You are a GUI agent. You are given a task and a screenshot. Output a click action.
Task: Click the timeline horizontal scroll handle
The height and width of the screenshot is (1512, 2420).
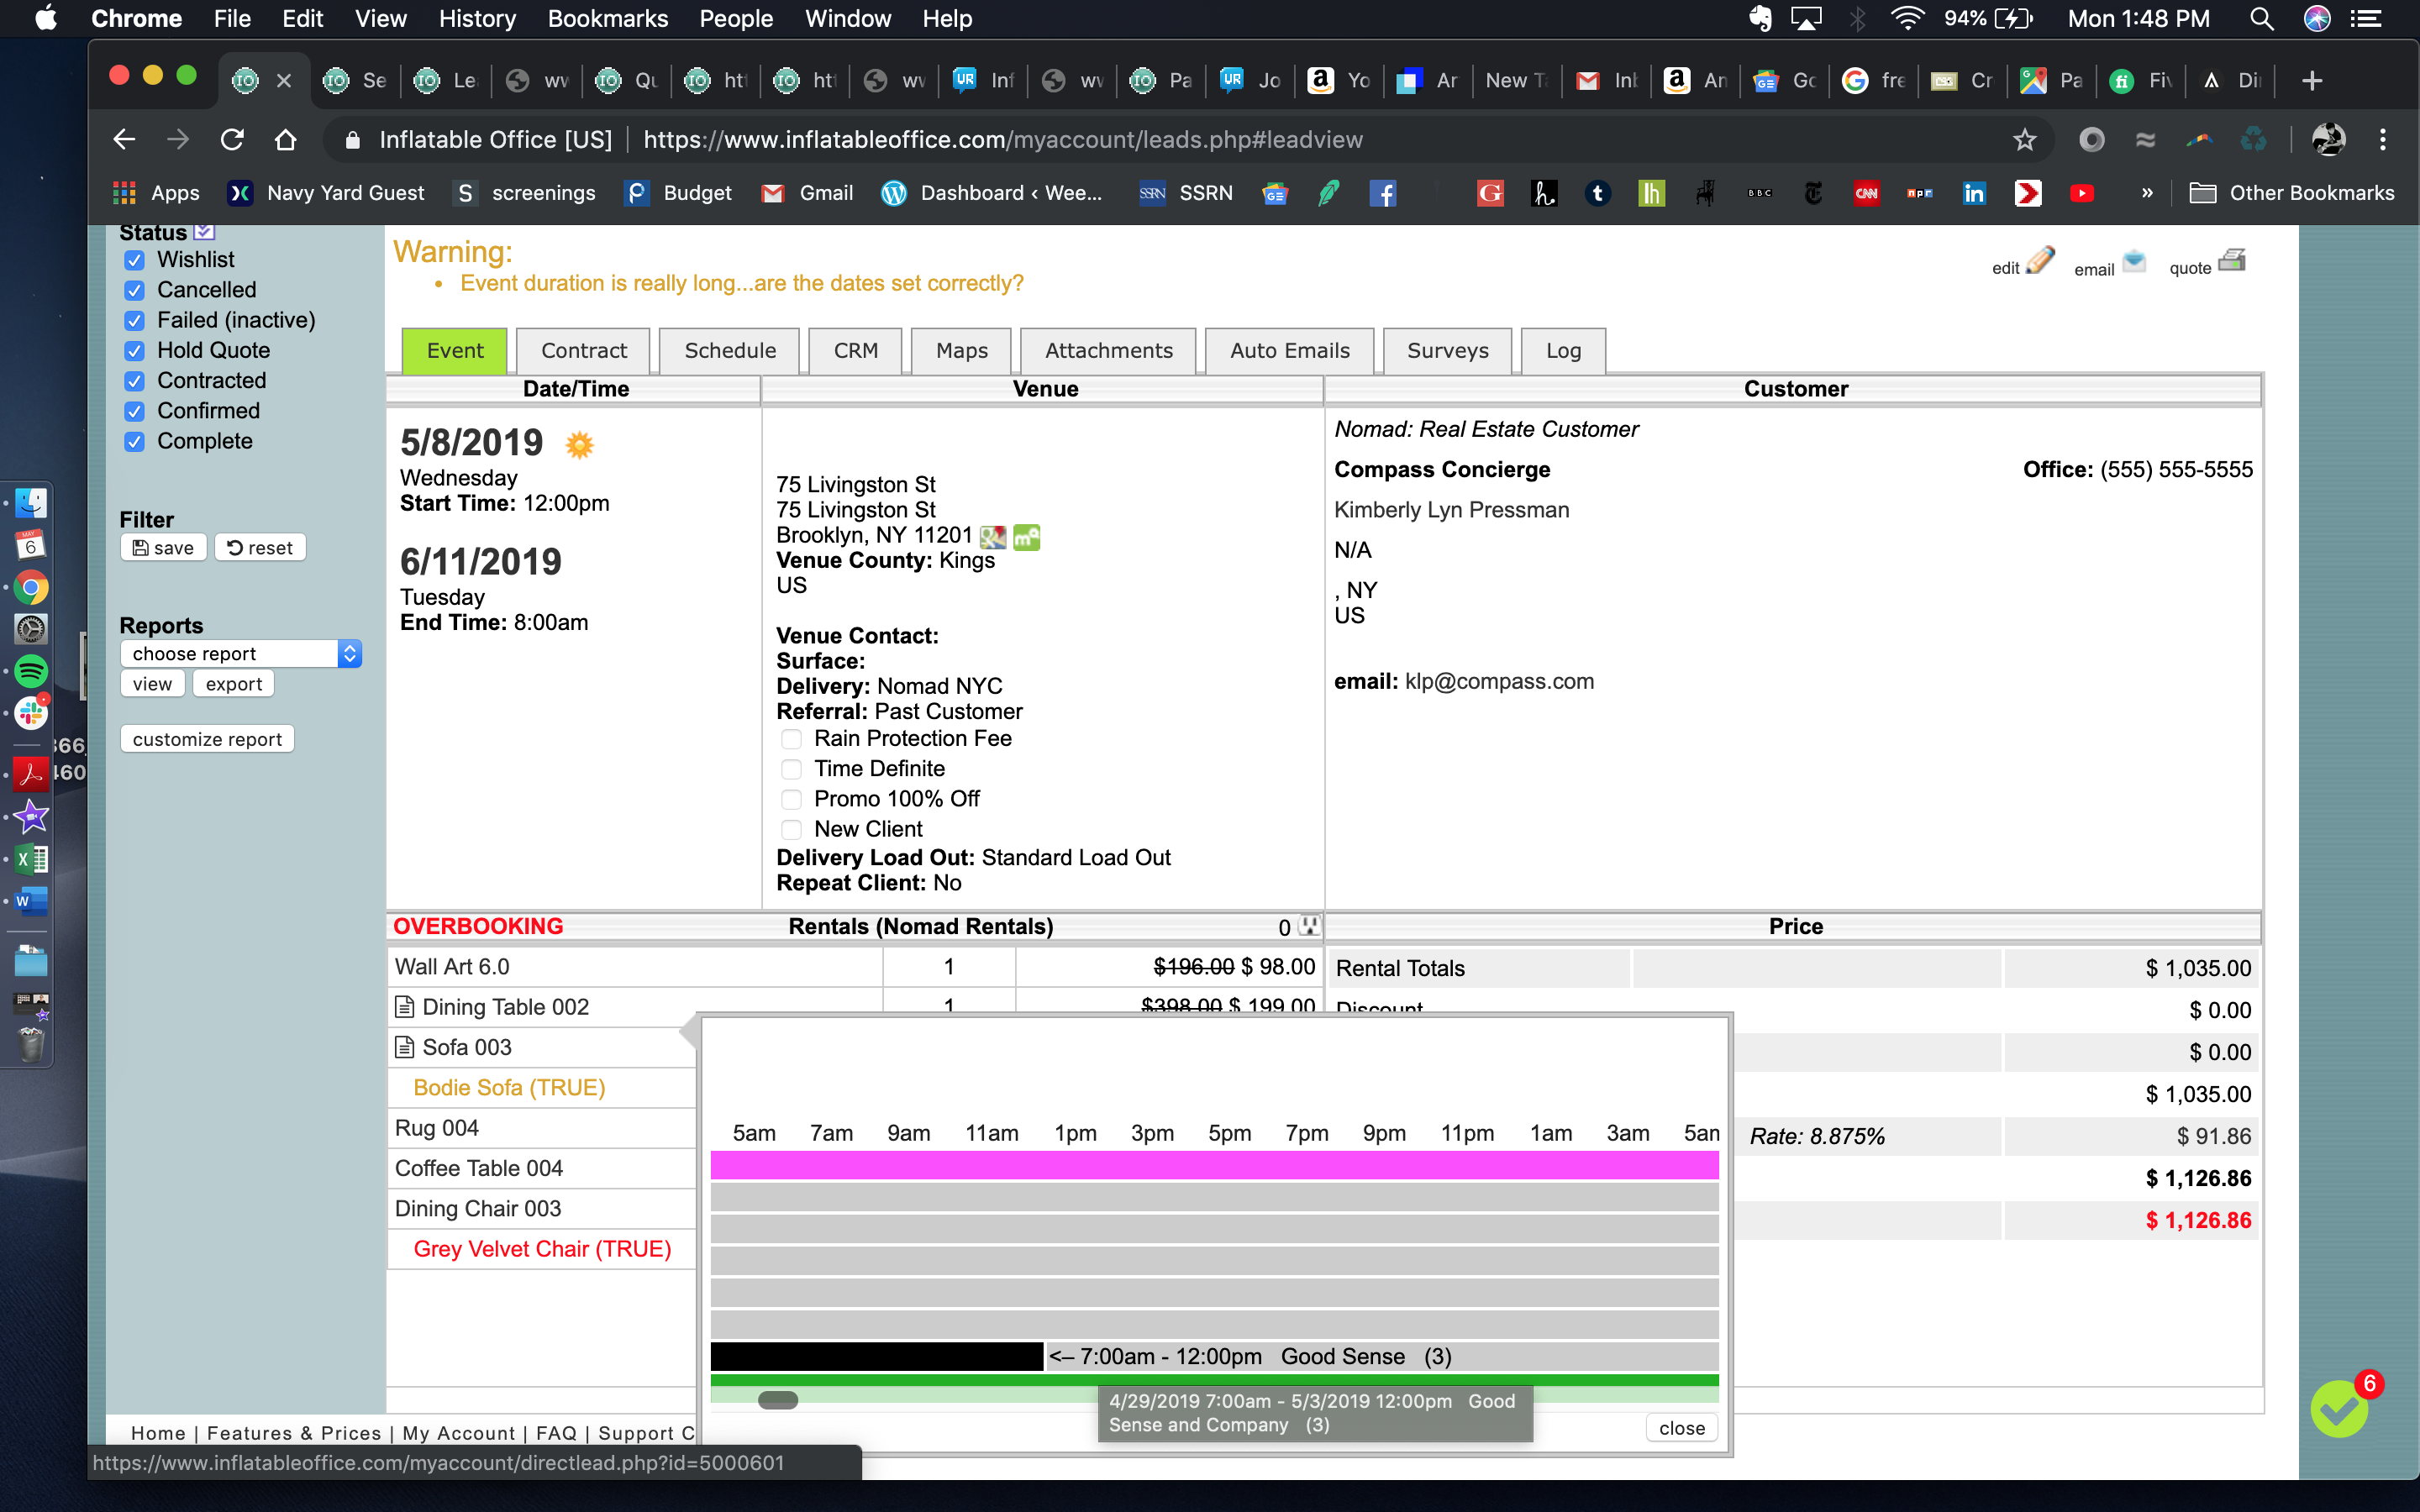[x=777, y=1400]
